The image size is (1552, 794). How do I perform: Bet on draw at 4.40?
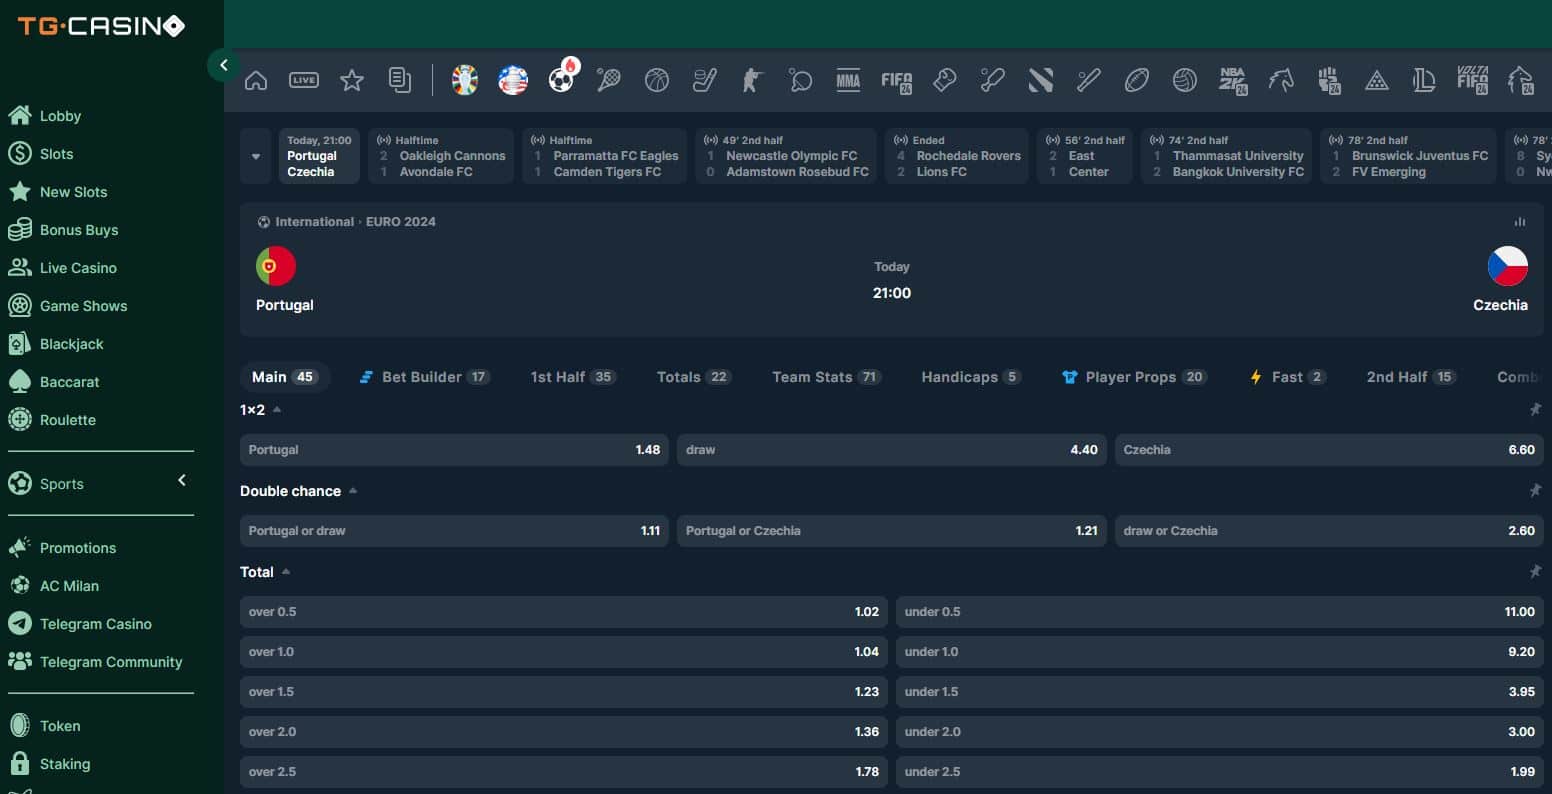pos(892,450)
